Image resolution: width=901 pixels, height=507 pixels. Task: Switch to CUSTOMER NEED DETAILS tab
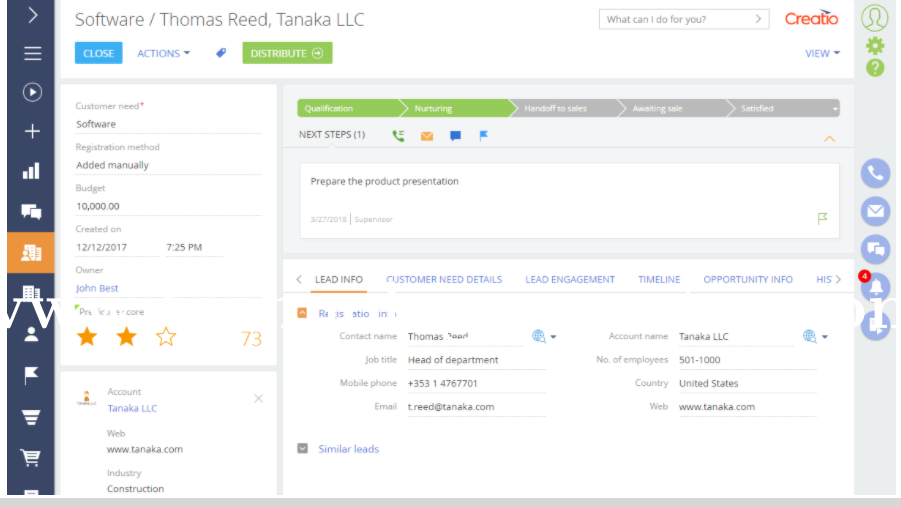point(444,279)
